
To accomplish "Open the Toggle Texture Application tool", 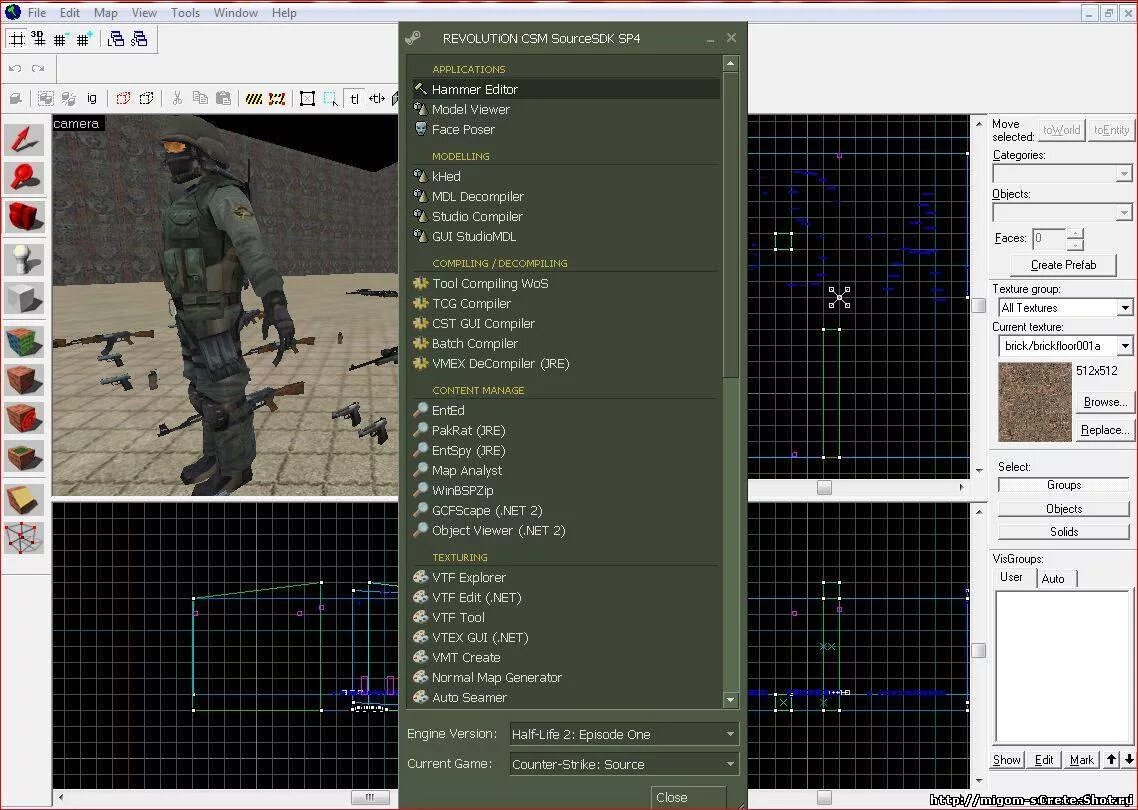I will 24,340.
